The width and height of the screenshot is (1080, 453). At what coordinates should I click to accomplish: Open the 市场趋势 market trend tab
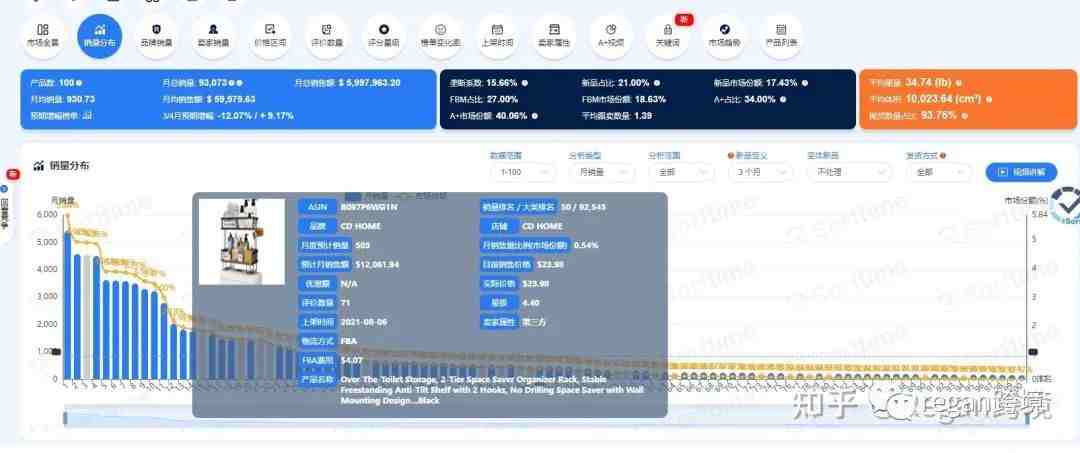725,36
